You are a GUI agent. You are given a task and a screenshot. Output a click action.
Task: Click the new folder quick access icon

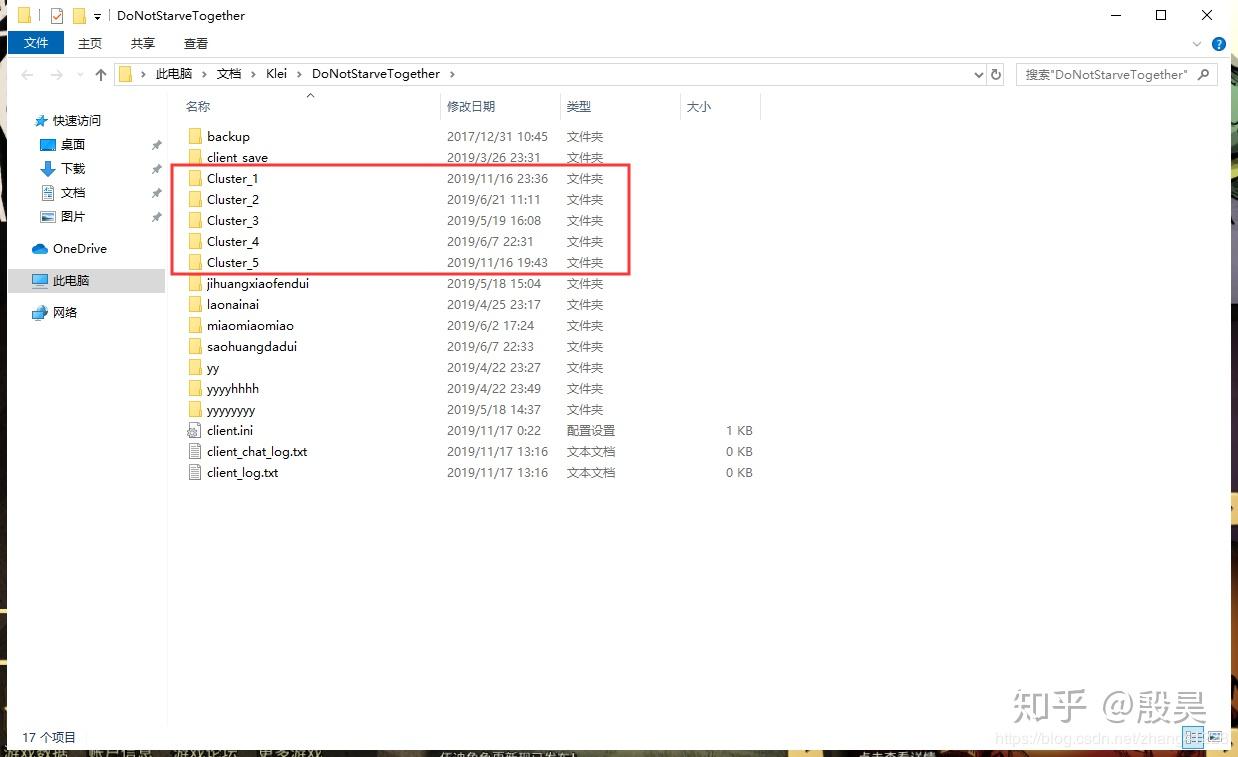pyautogui.click(x=79, y=15)
